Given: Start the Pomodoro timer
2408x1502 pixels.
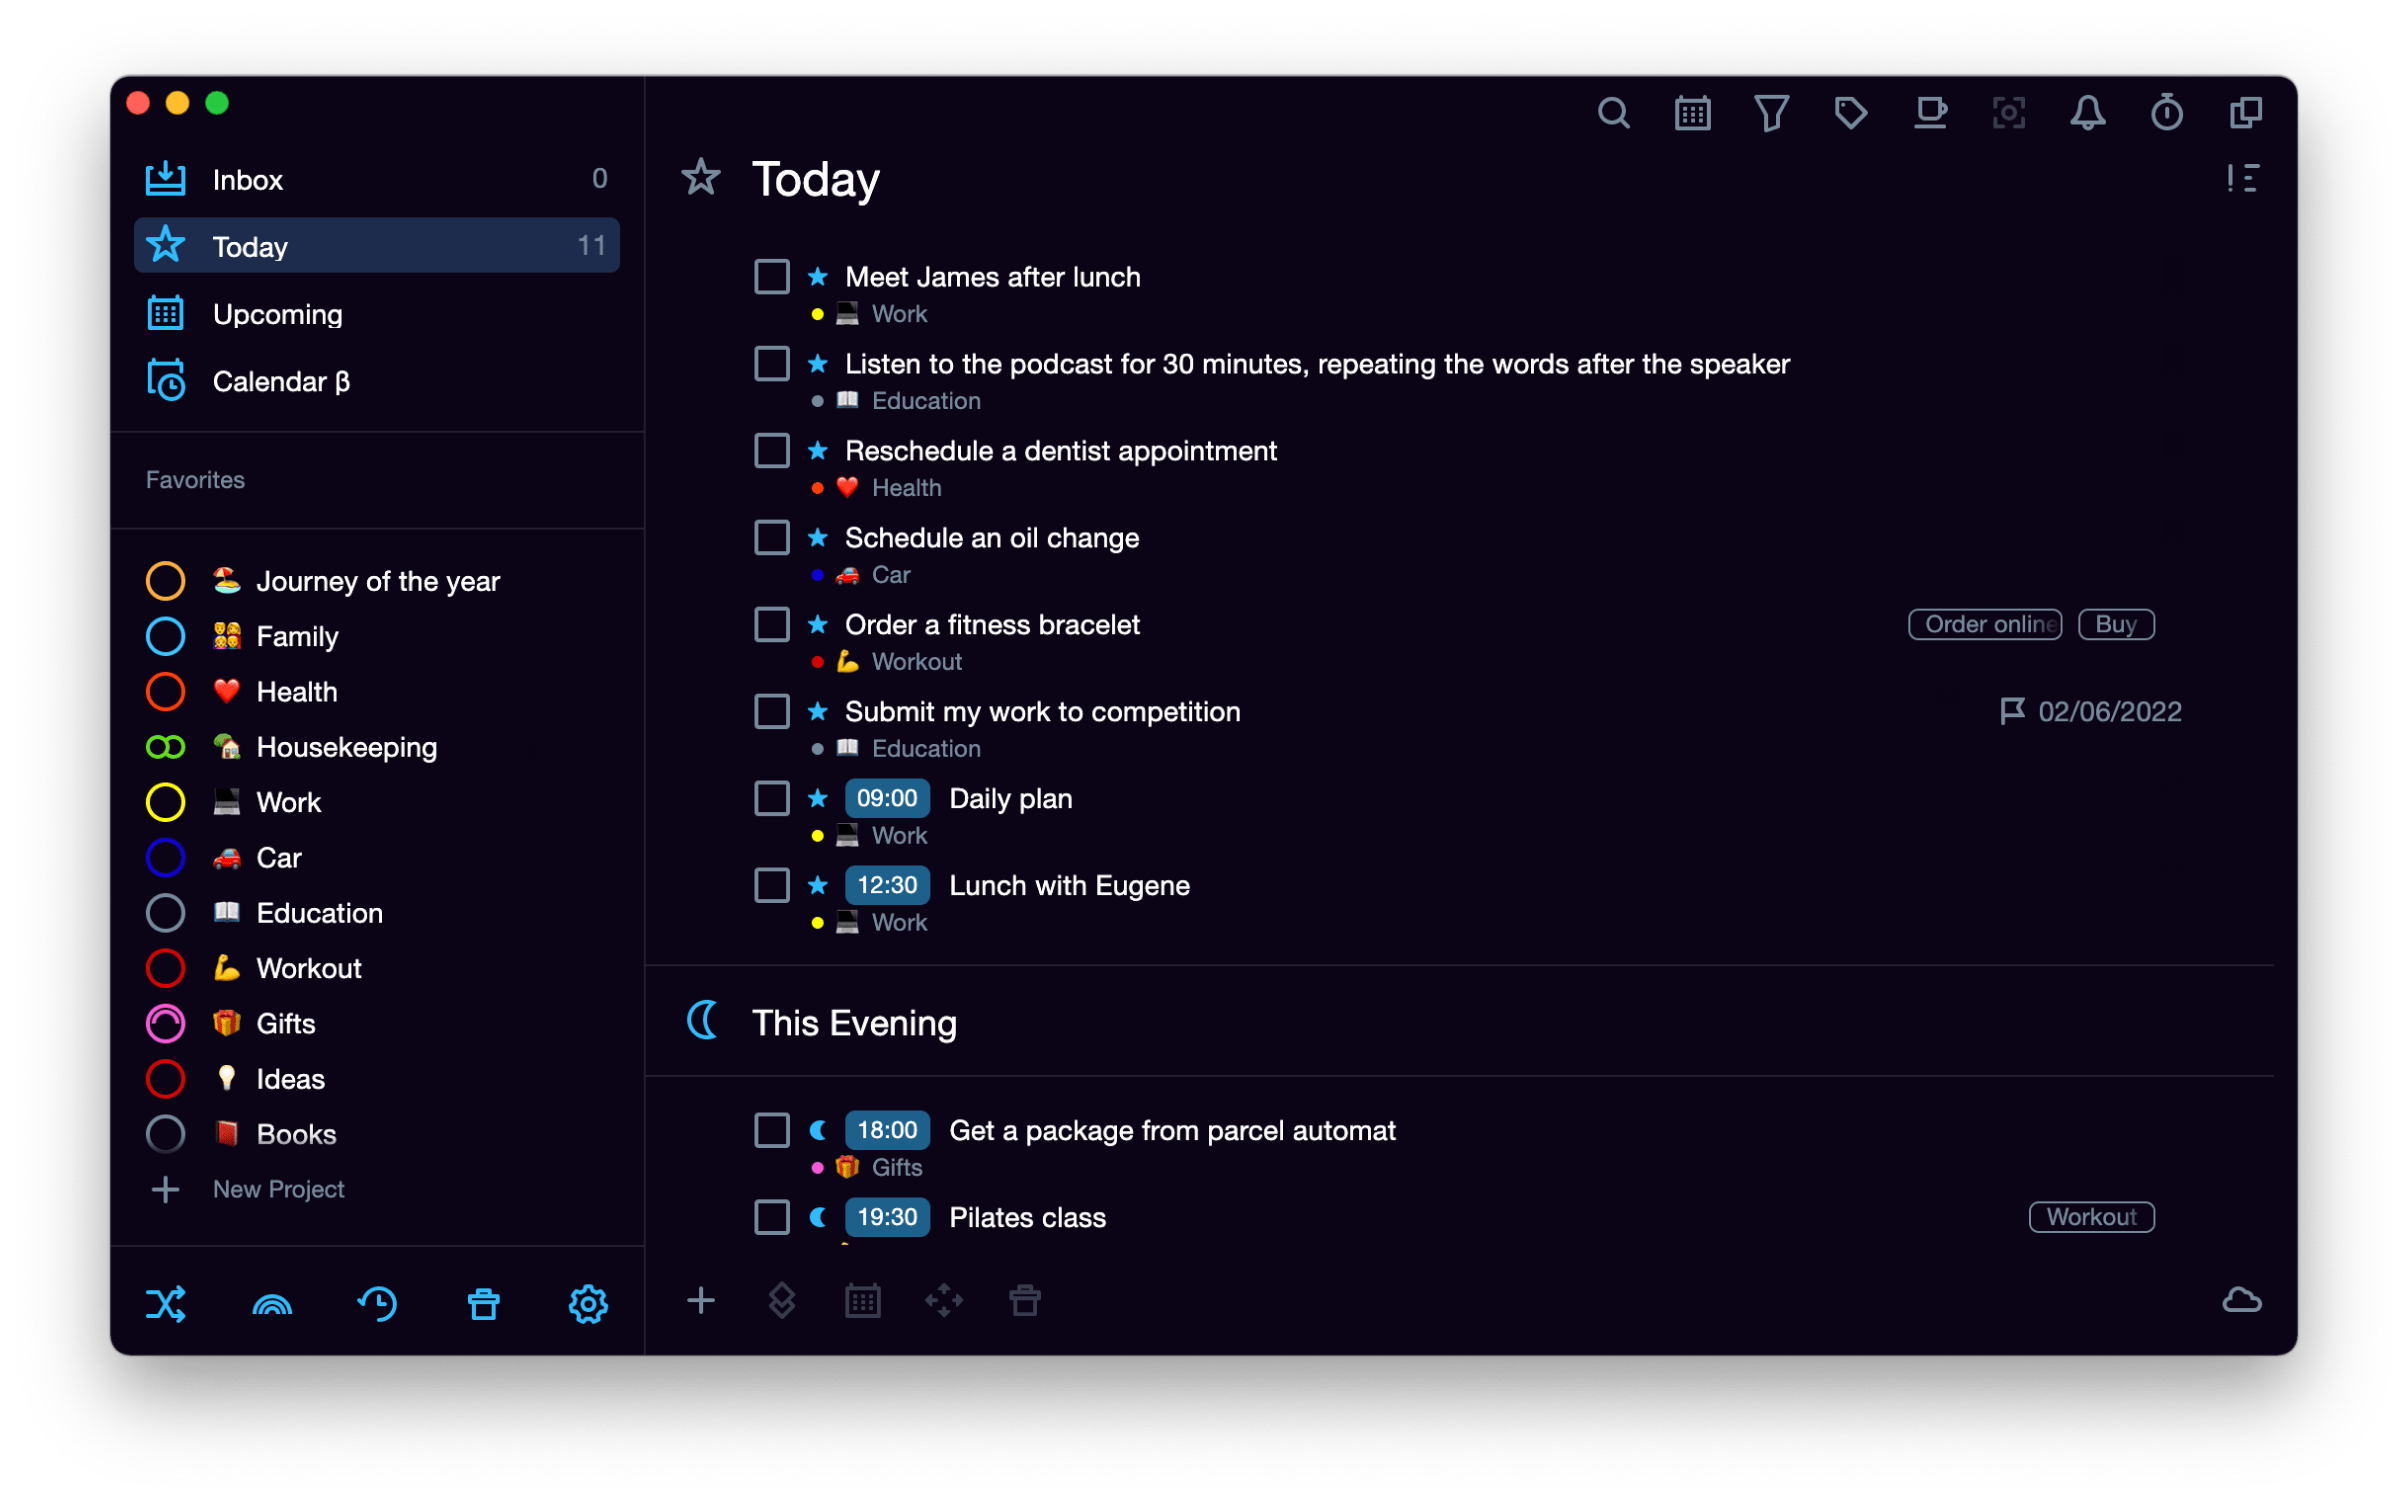Looking at the screenshot, I should tap(2166, 112).
